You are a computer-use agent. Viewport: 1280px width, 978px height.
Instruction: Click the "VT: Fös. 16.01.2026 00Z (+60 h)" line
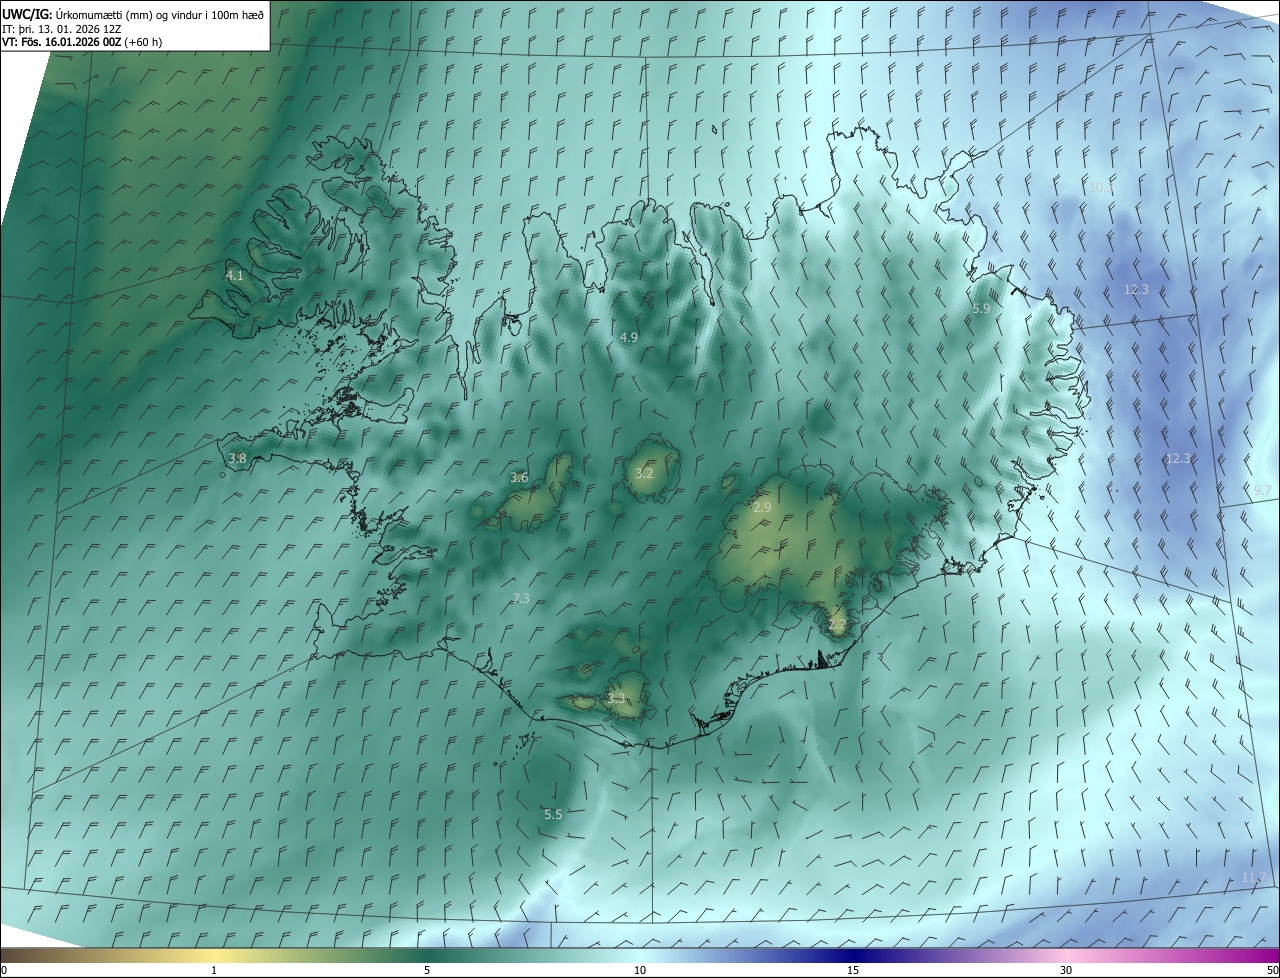(82, 42)
